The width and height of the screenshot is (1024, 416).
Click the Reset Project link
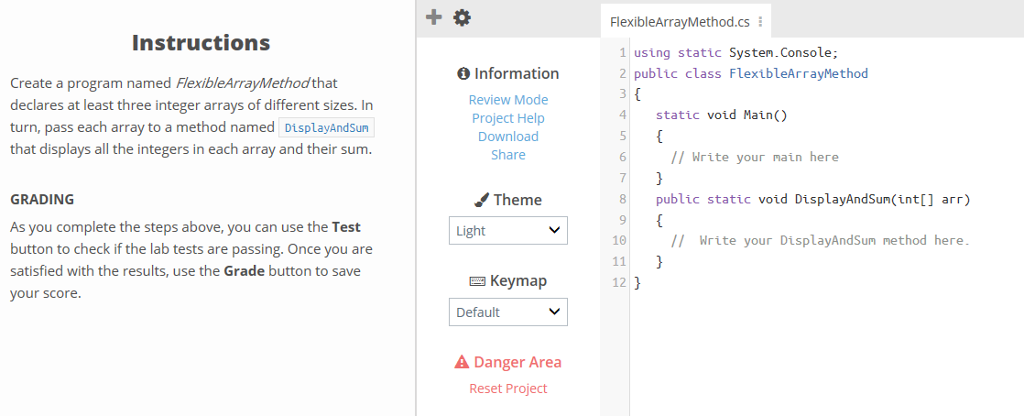[508, 389]
